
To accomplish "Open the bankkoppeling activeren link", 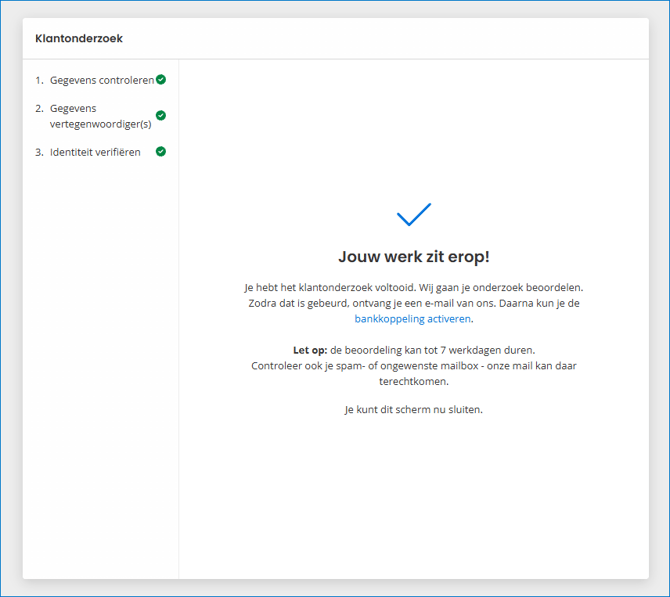I will [x=412, y=319].
